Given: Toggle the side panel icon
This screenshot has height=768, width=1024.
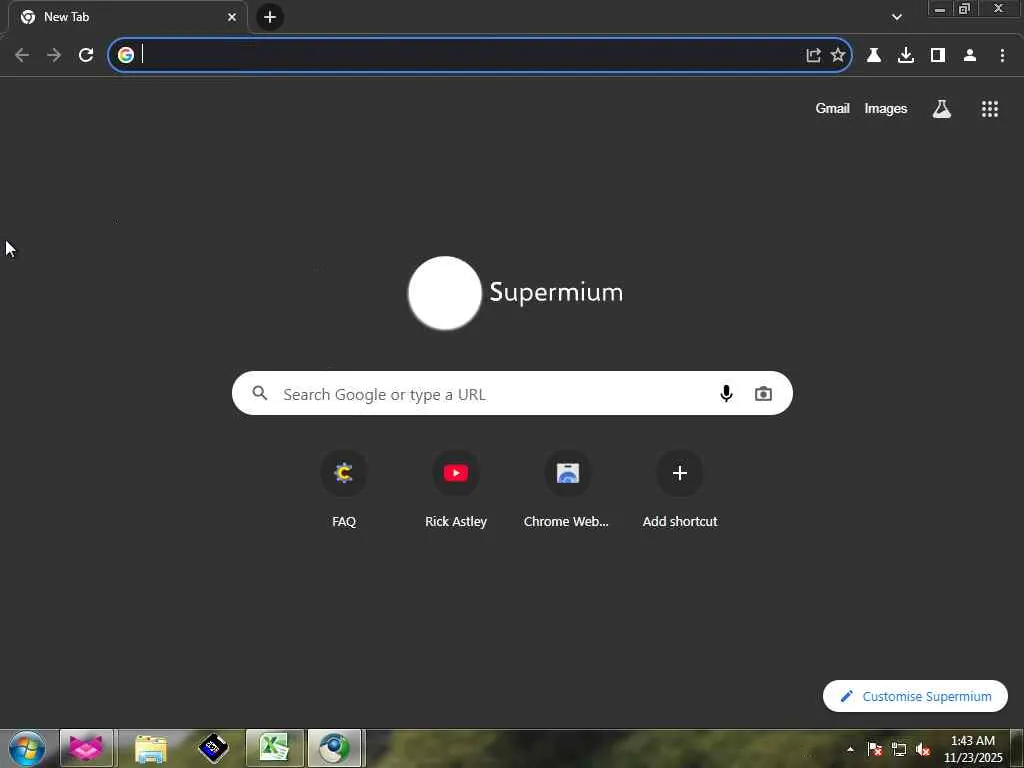Looking at the screenshot, I should pos(938,55).
